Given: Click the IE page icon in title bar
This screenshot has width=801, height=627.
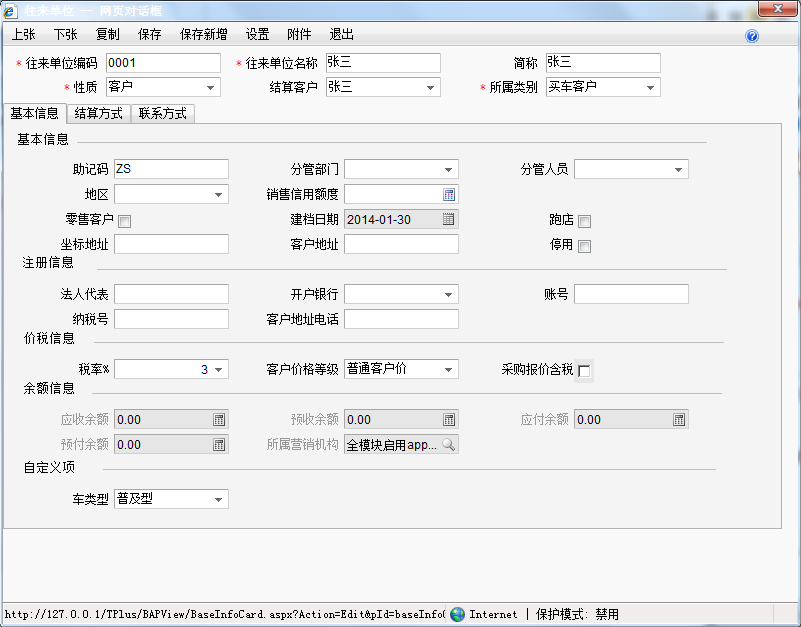Looking at the screenshot, I should click(10, 11).
